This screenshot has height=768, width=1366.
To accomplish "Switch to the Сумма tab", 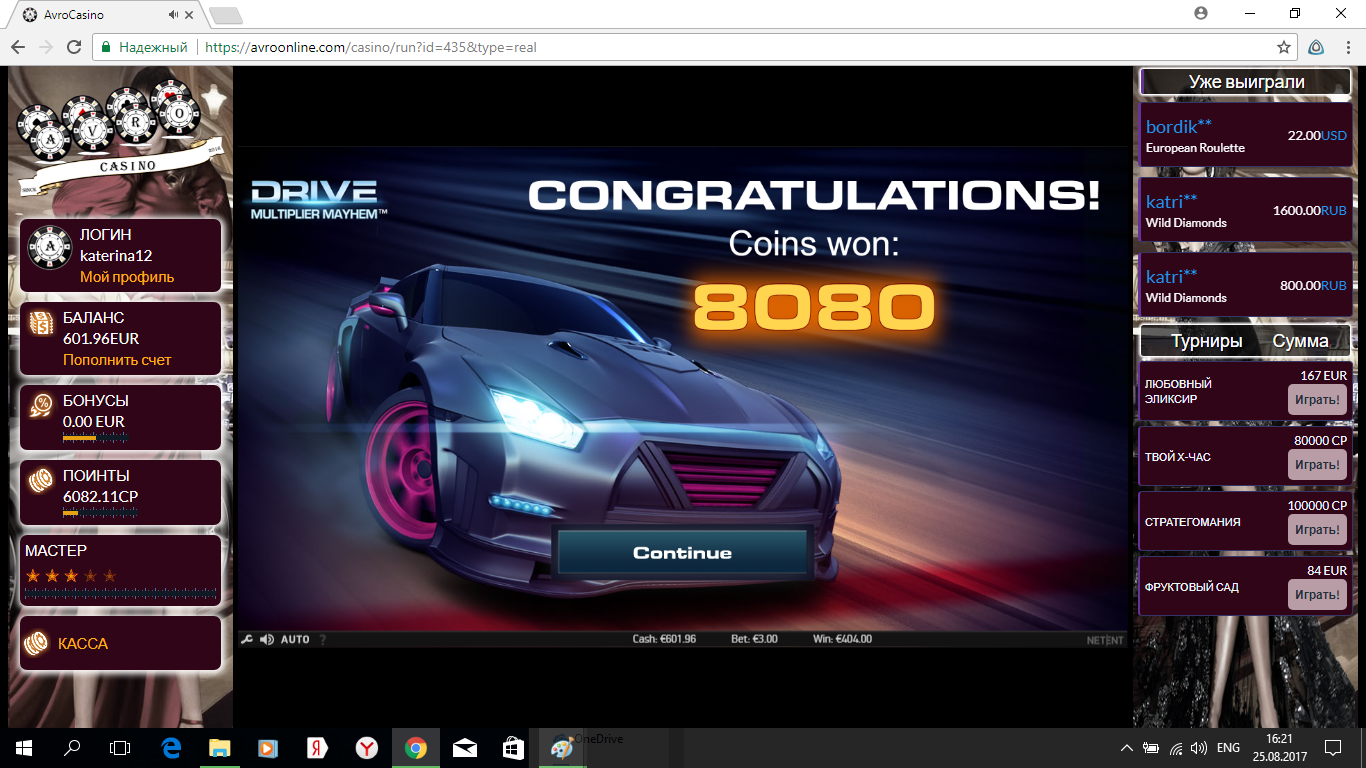I will [x=1302, y=340].
